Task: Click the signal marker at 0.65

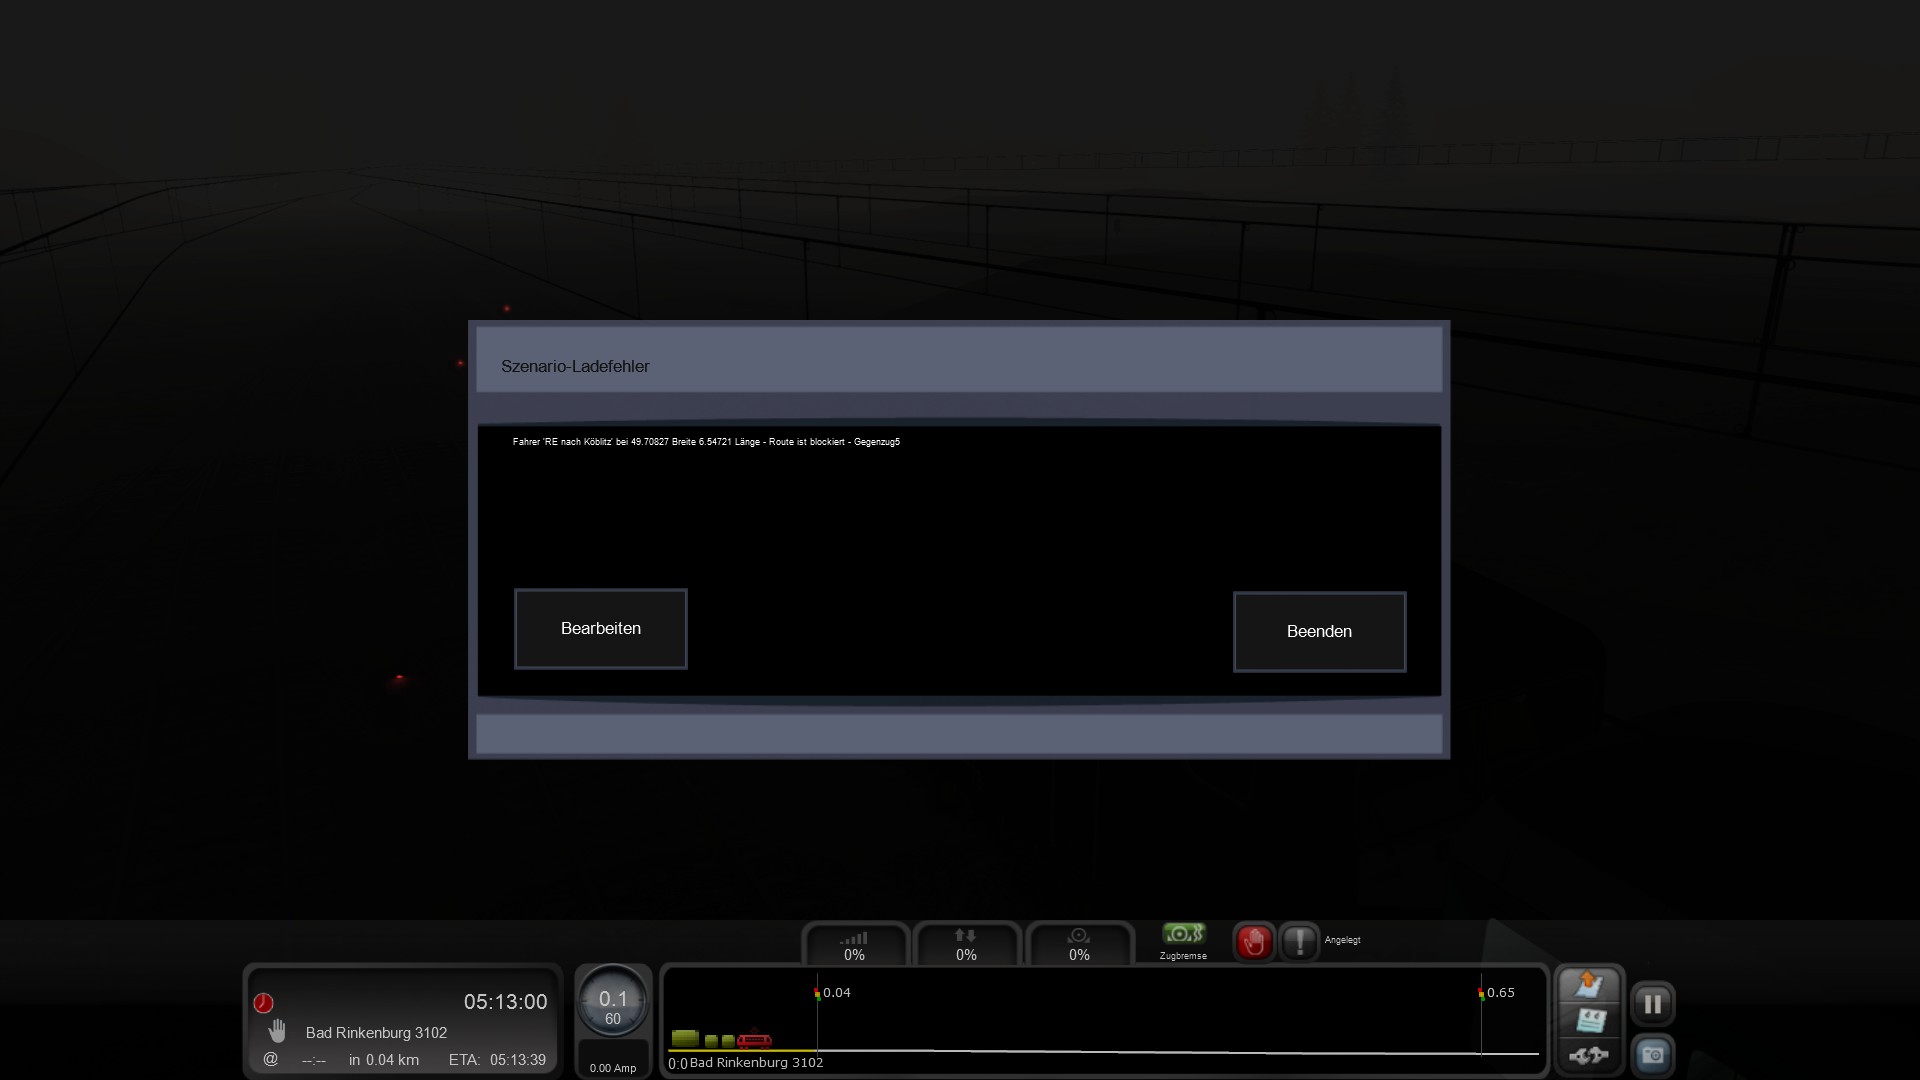Action: (x=1481, y=993)
